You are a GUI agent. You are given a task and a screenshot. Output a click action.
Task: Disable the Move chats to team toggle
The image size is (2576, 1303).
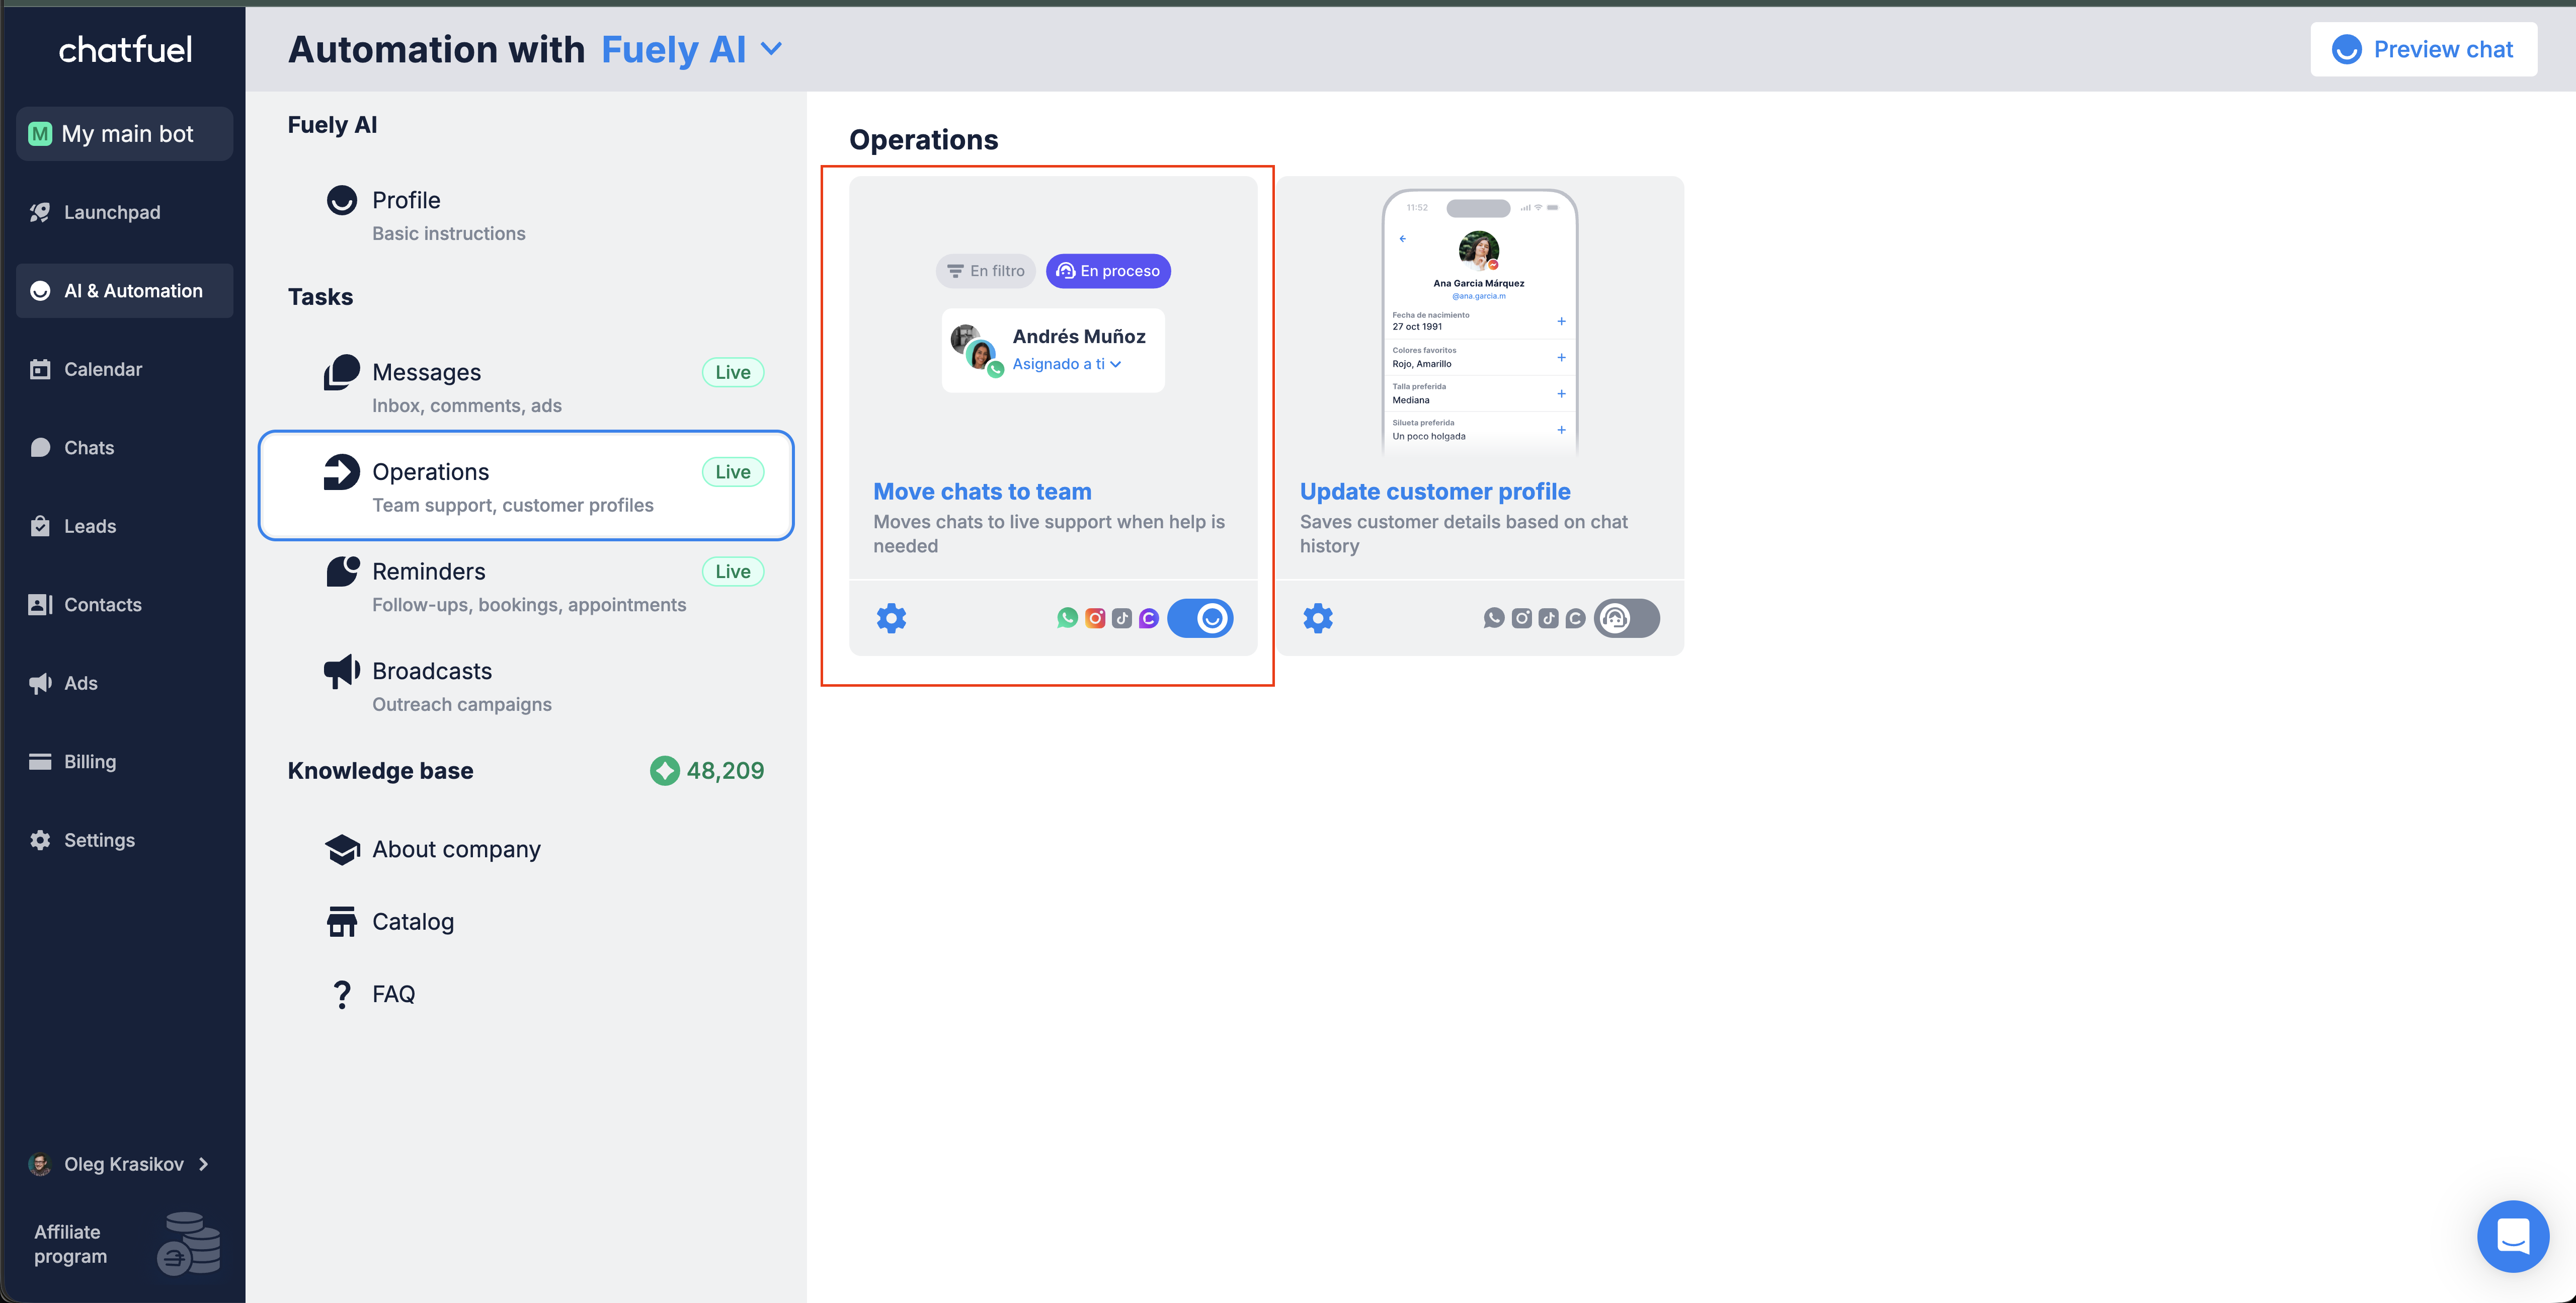(x=1200, y=618)
